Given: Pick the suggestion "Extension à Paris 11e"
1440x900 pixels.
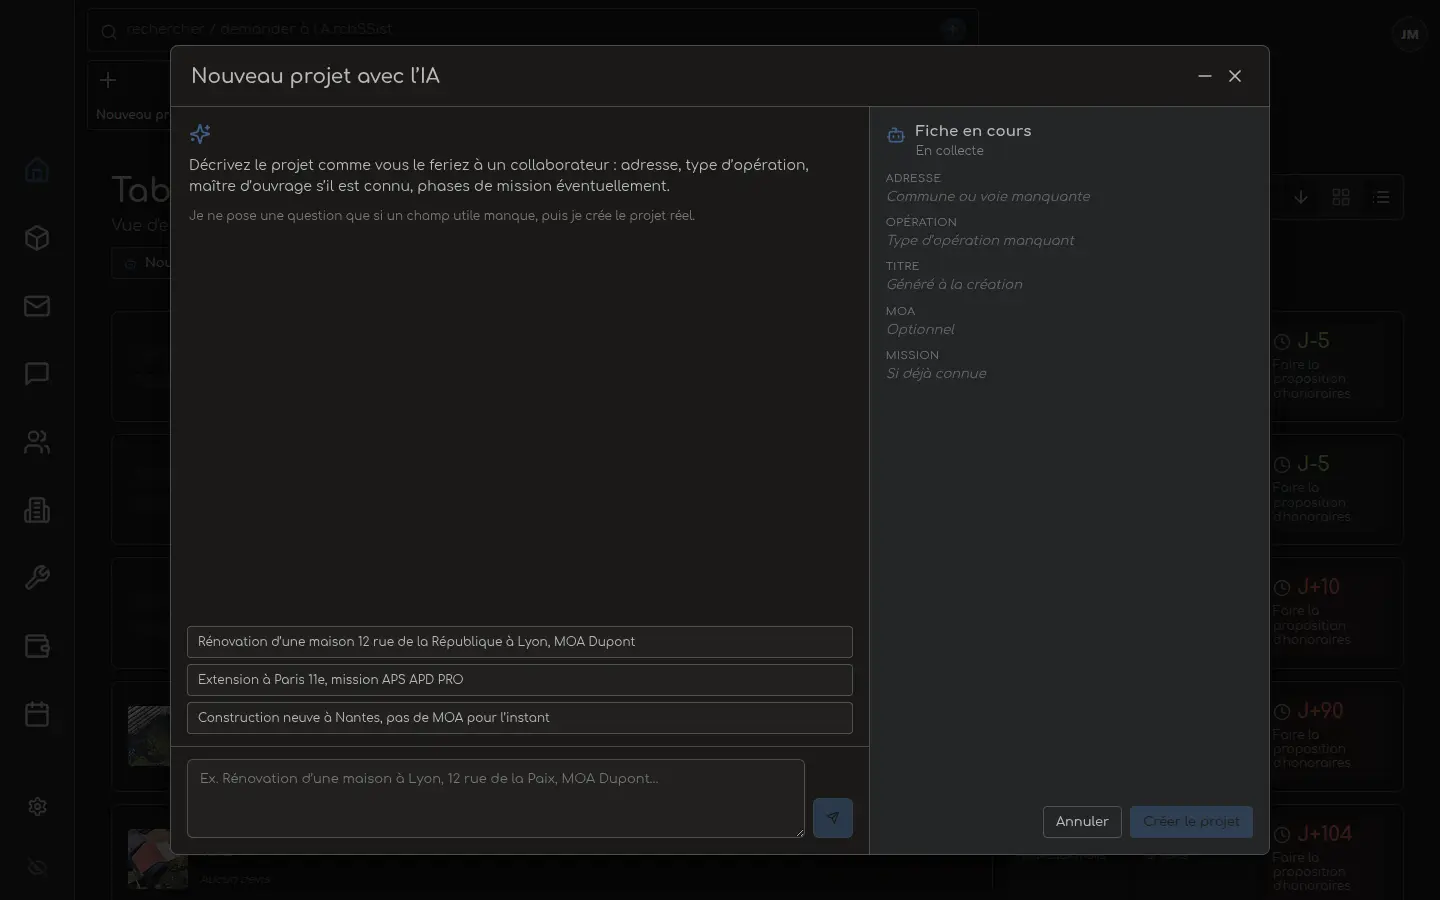Looking at the screenshot, I should [x=520, y=680].
